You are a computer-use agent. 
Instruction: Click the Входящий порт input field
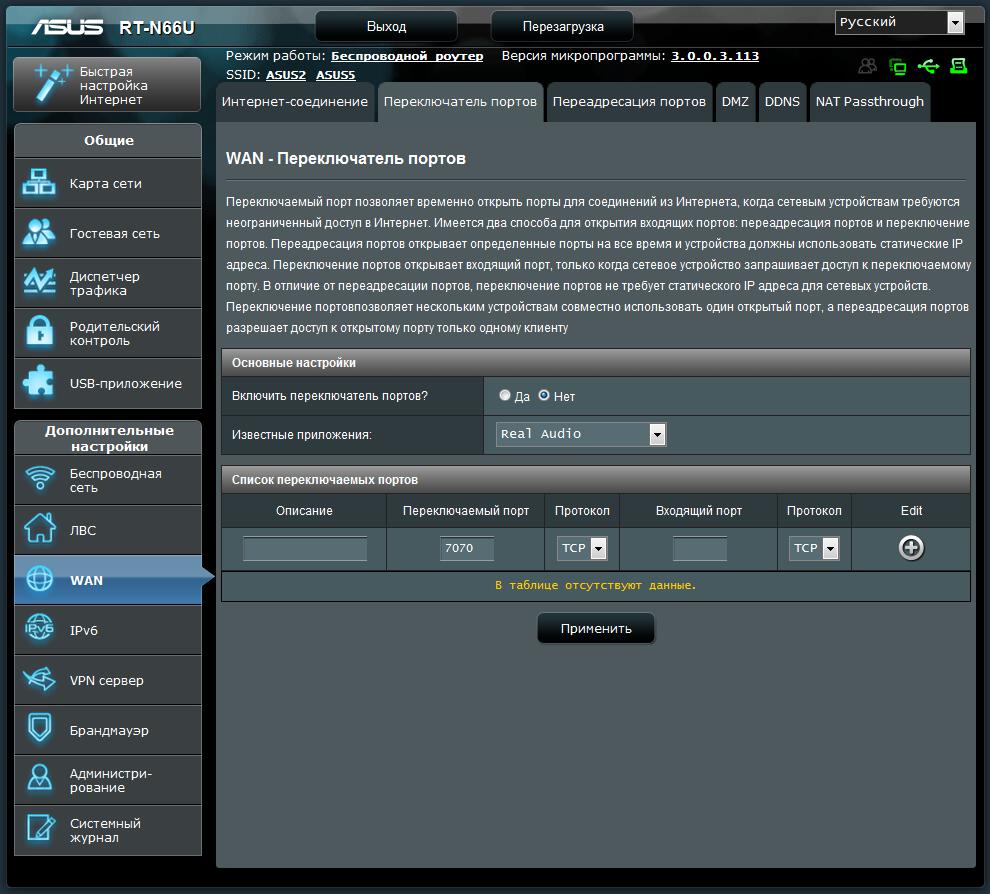pyautogui.click(x=700, y=548)
